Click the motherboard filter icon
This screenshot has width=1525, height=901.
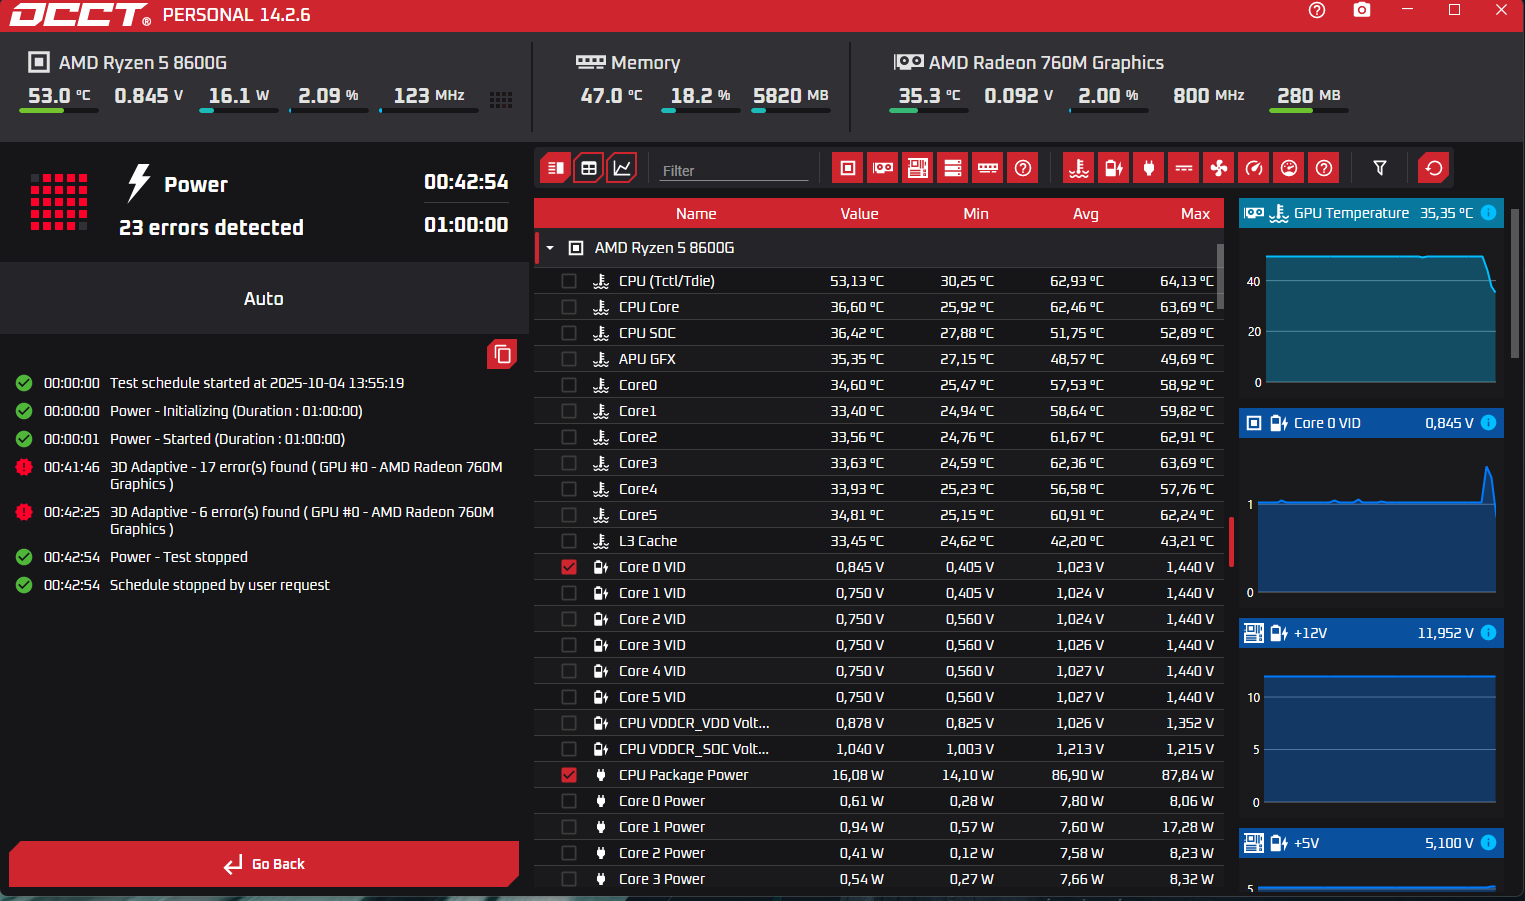(x=918, y=168)
